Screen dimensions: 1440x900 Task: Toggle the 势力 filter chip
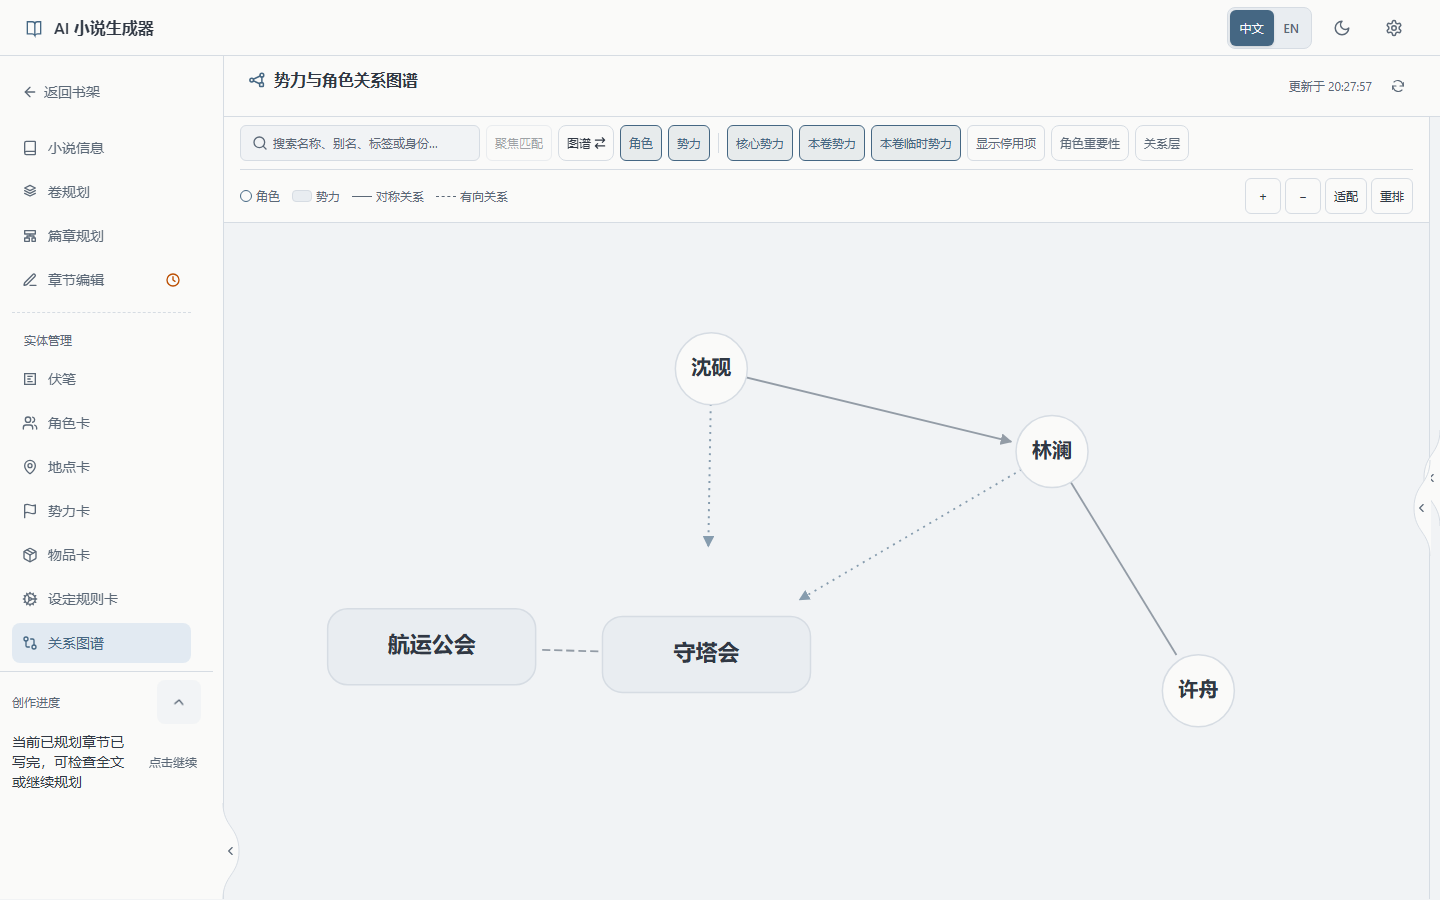(689, 143)
